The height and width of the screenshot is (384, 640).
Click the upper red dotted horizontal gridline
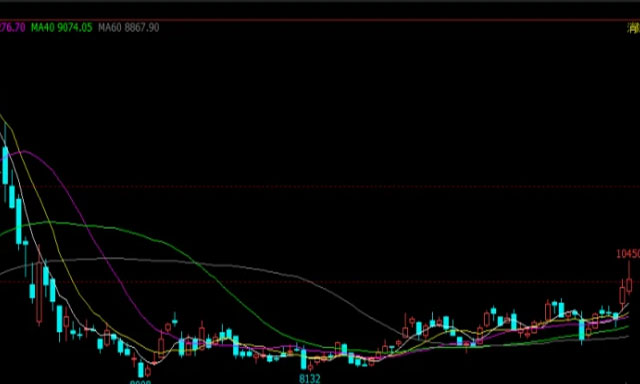coord(320,186)
